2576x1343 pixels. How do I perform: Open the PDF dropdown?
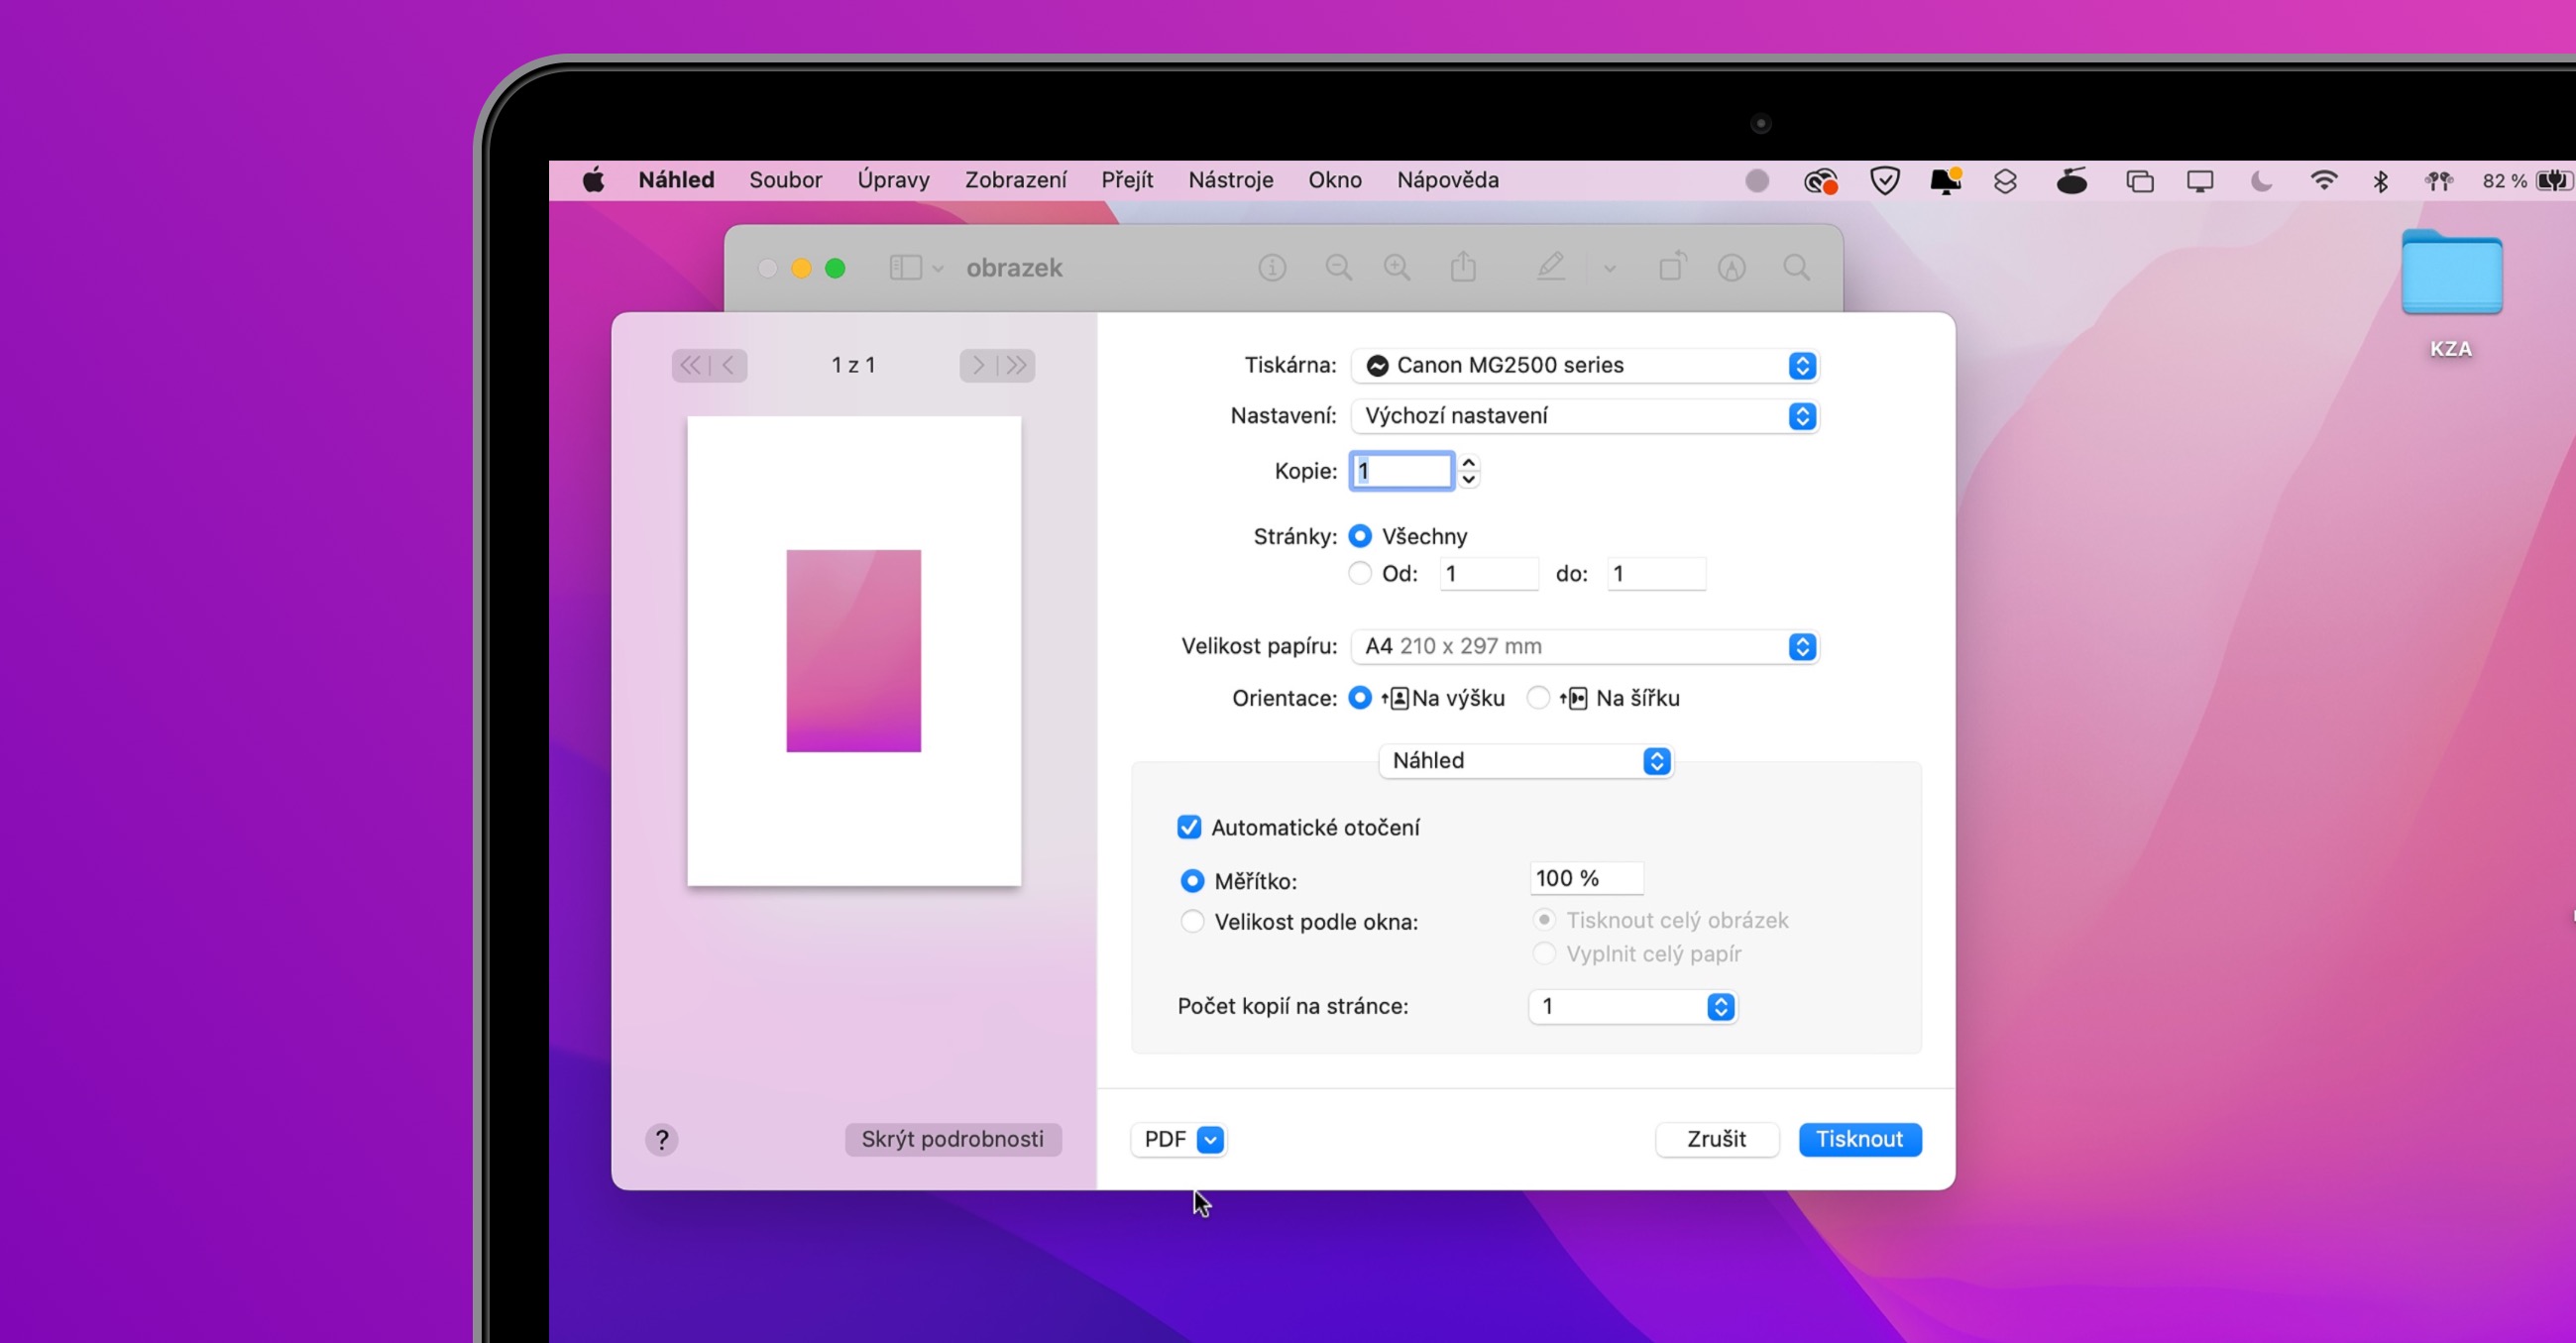click(x=1178, y=1139)
